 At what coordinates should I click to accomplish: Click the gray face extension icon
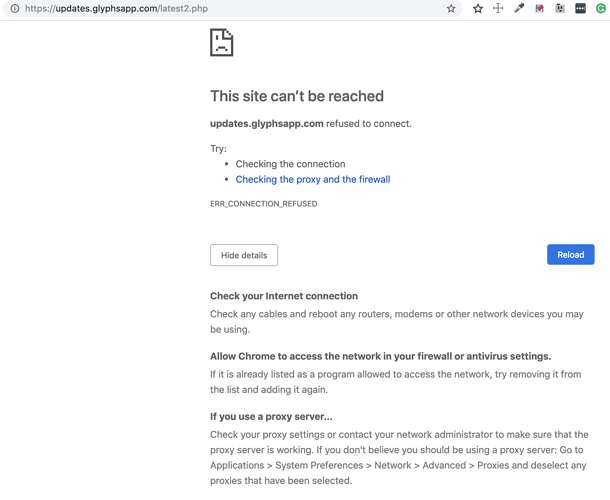(x=560, y=8)
